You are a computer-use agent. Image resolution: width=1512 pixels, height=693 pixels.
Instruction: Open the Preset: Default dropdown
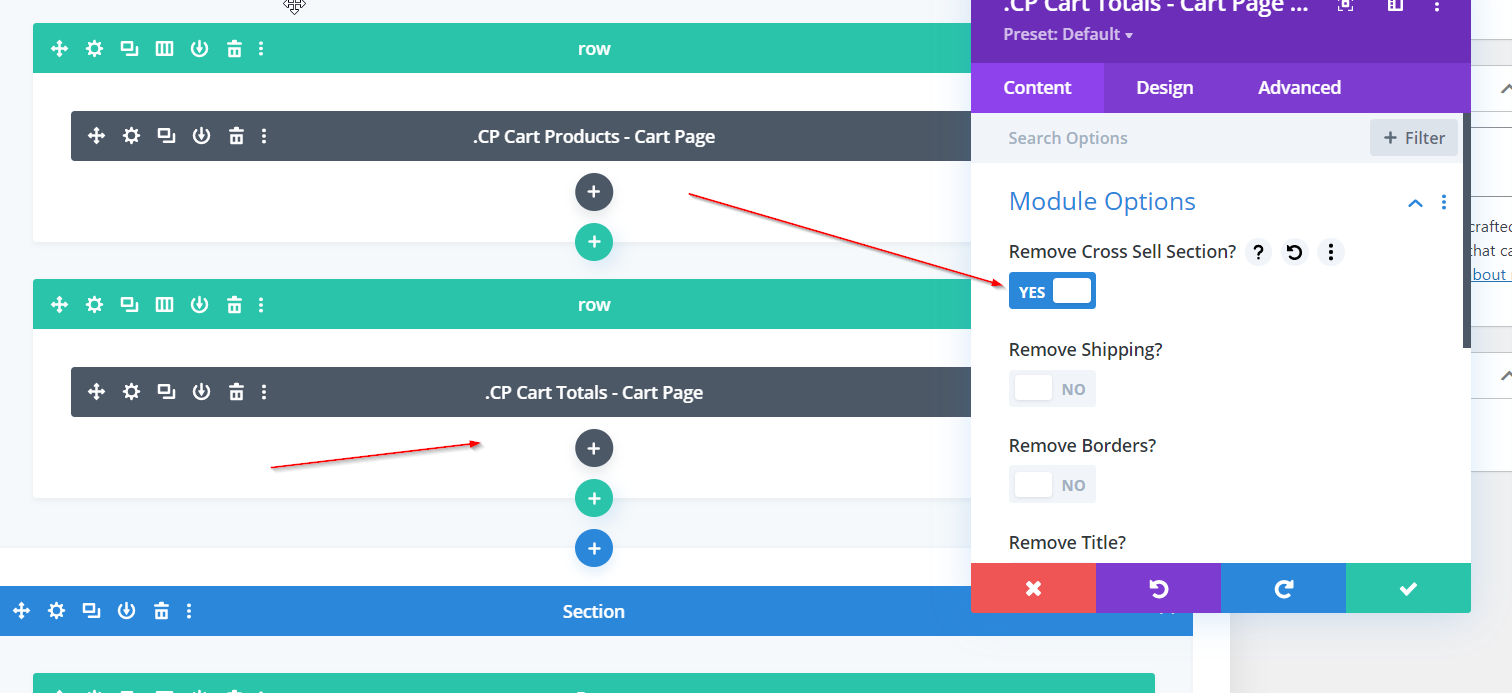tap(1068, 35)
